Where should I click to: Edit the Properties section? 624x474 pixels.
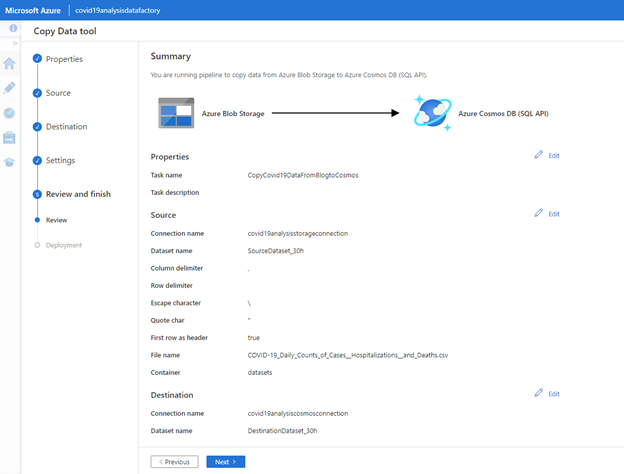point(554,156)
